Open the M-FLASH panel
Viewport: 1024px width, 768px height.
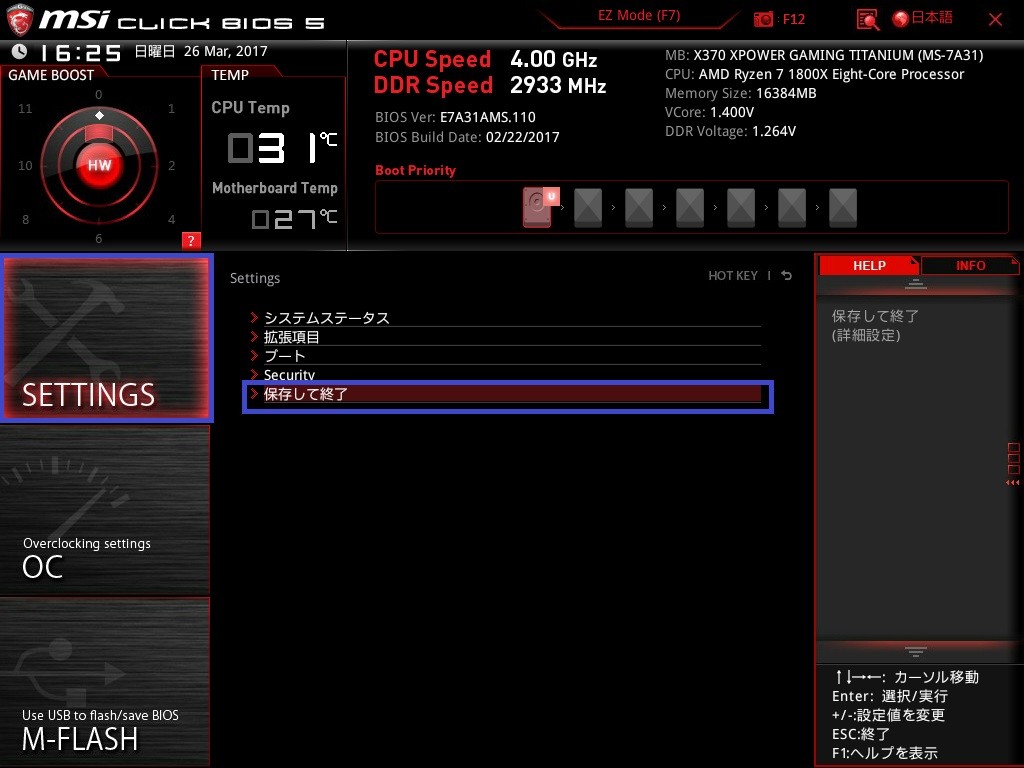coord(105,682)
